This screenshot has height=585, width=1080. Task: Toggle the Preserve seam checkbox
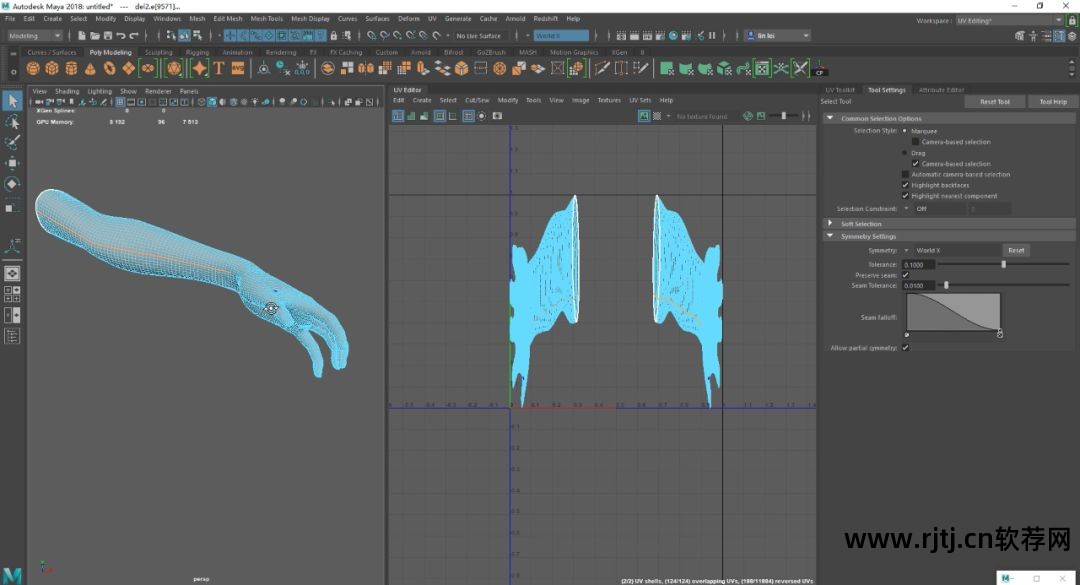(906, 275)
